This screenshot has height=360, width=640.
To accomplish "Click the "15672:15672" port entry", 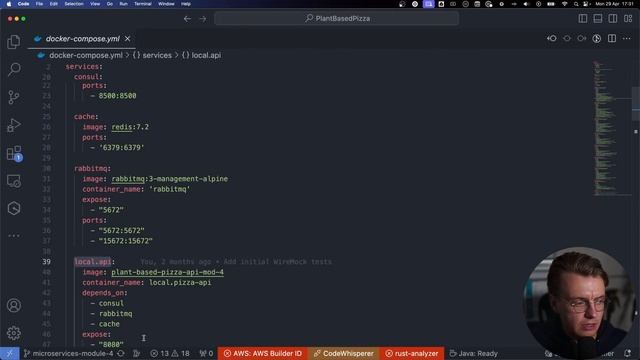I will [125, 241].
